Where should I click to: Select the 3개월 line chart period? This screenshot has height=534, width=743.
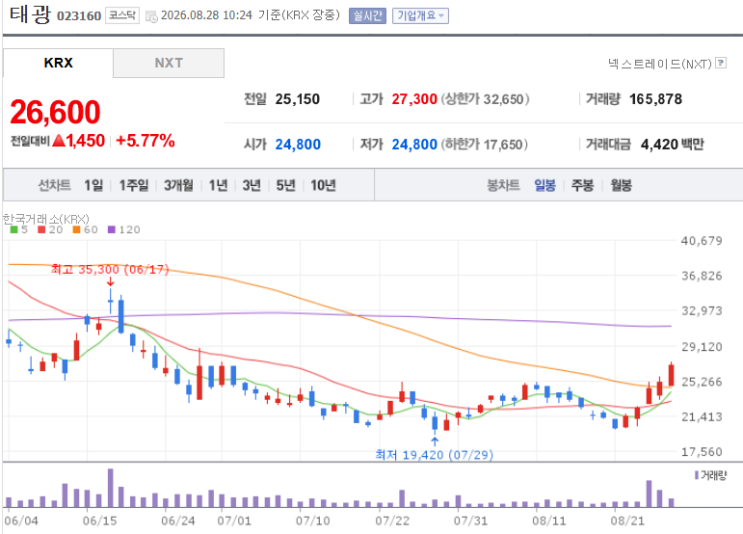(178, 185)
